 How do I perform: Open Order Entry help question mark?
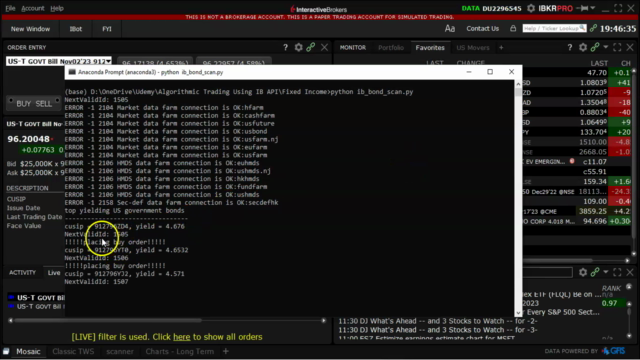[285, 47]
